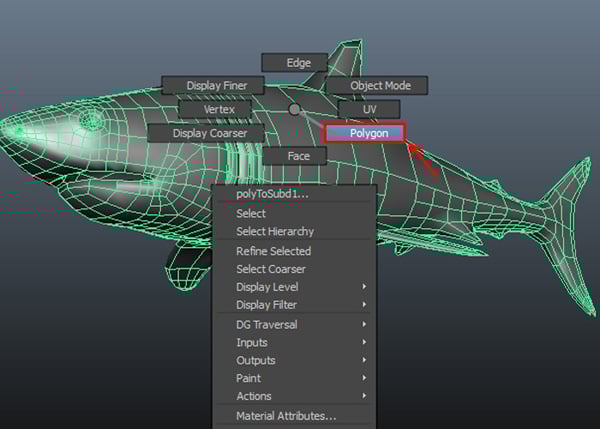Select the highlighted Polygon option
The height and width of the screenshot is (429, 600).
[364, 133]
